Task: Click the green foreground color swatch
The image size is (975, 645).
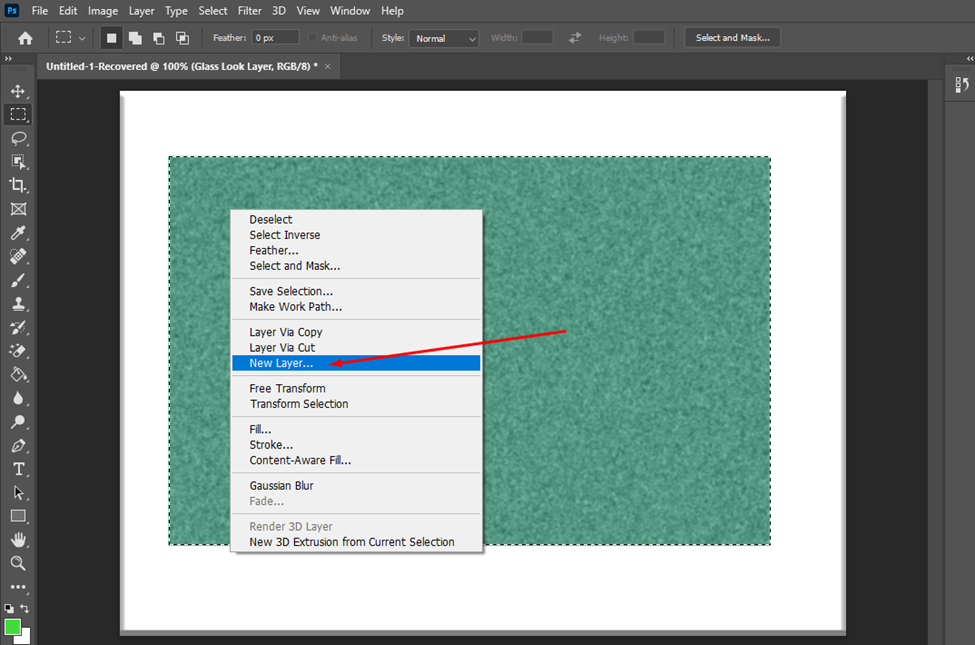Action: [11, 626]
